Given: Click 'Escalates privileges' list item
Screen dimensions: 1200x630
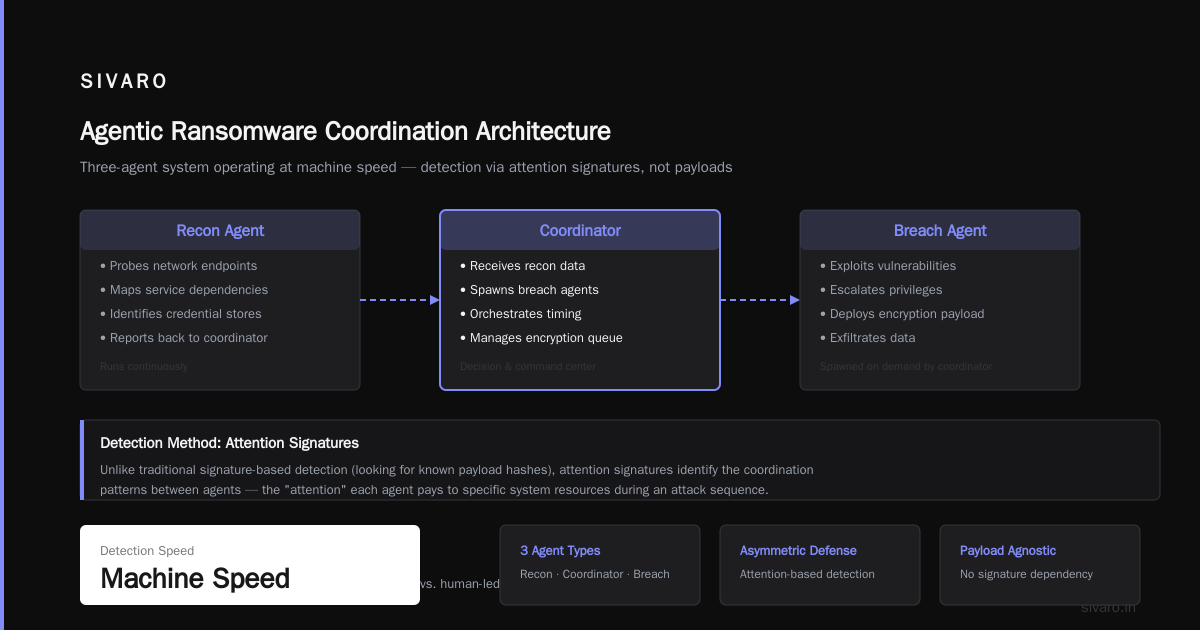Looking at the screenshot, I should 881,290.
